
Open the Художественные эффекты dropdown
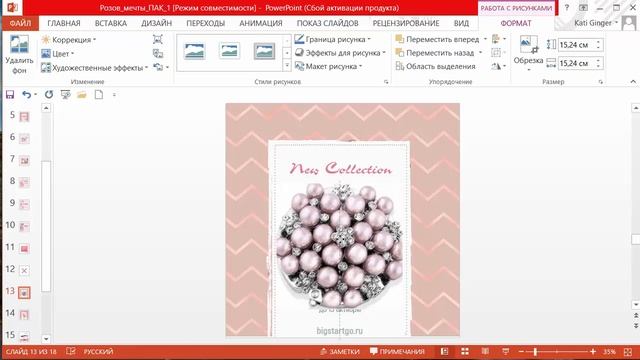(x=94, y=67)
